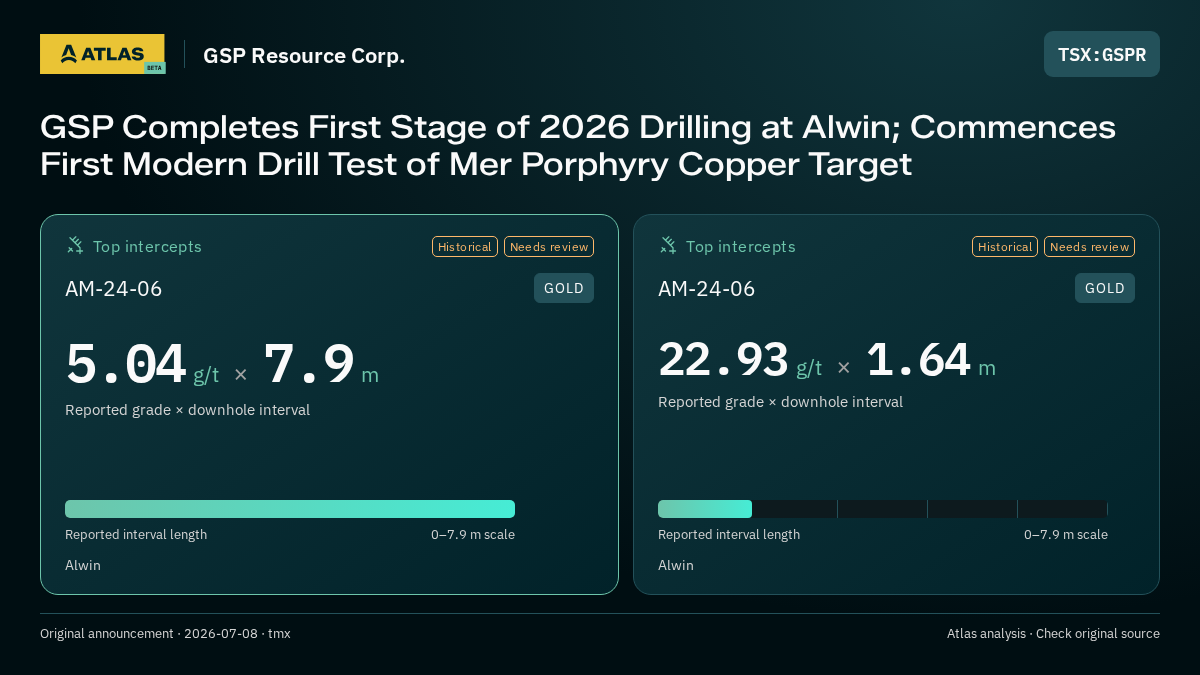Image resolution: width=1200 pixels, height=675 pixels.
Task: Click Reported interval length on the 22.93 g/t card
Action: click(729, 535)
